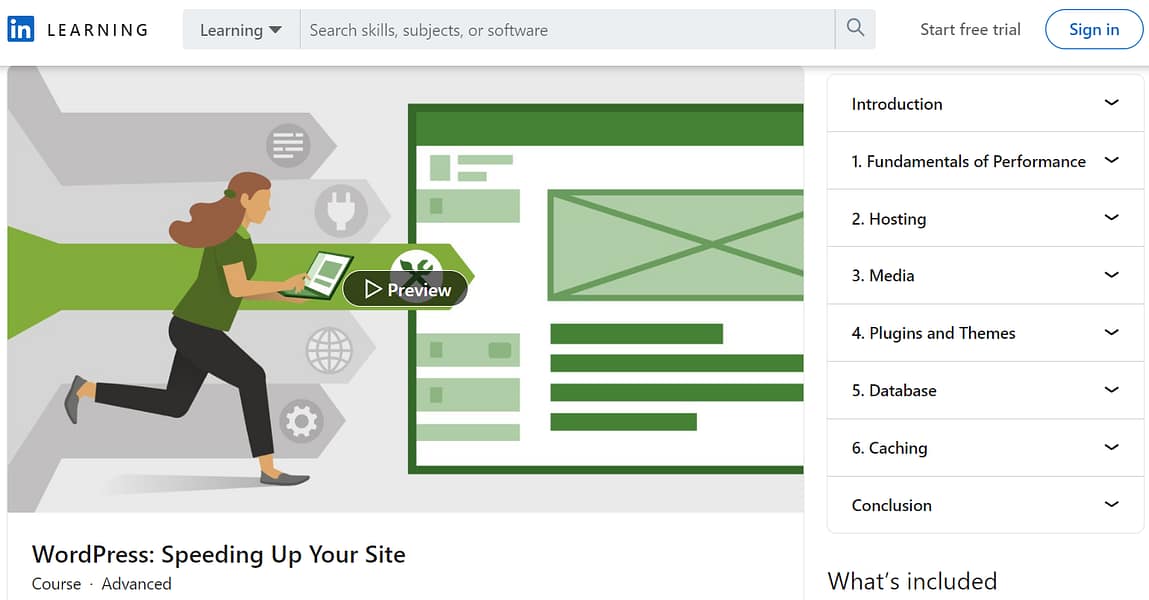Image resolution: width=1149 pixels, height=600 pixels.
Task: Click the LEARNING wordmark in the header
Action: (97, 29)
